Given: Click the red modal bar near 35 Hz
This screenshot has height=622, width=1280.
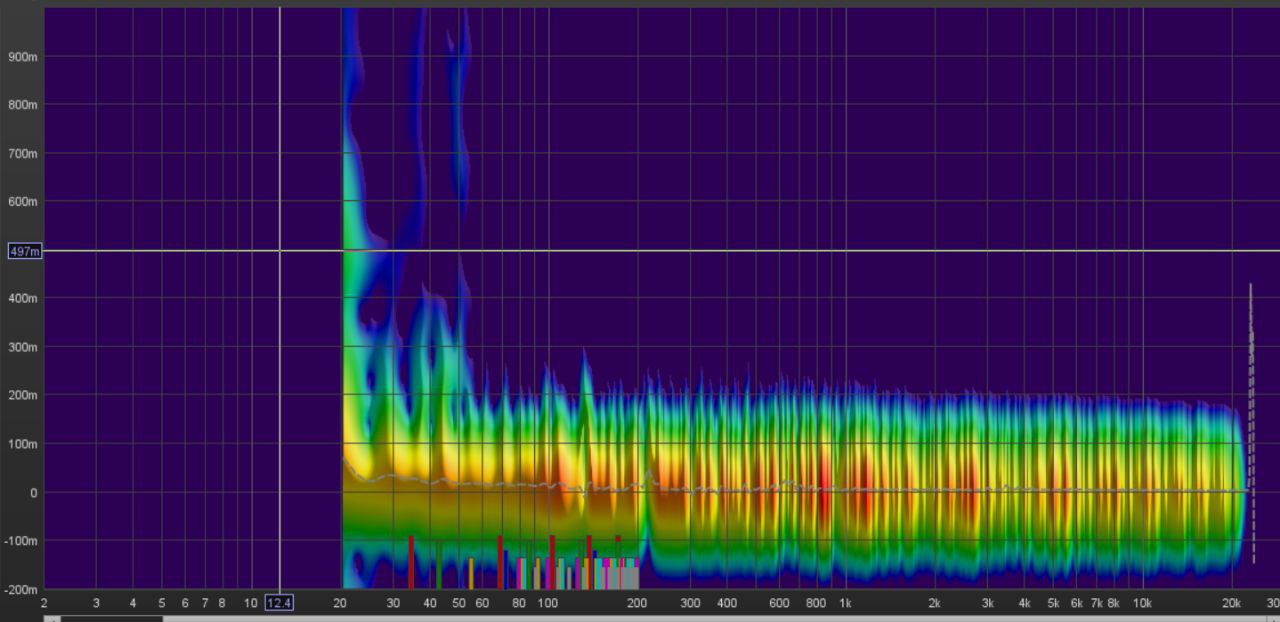Looking at the screenshot, I should click(x=410, y=562).
